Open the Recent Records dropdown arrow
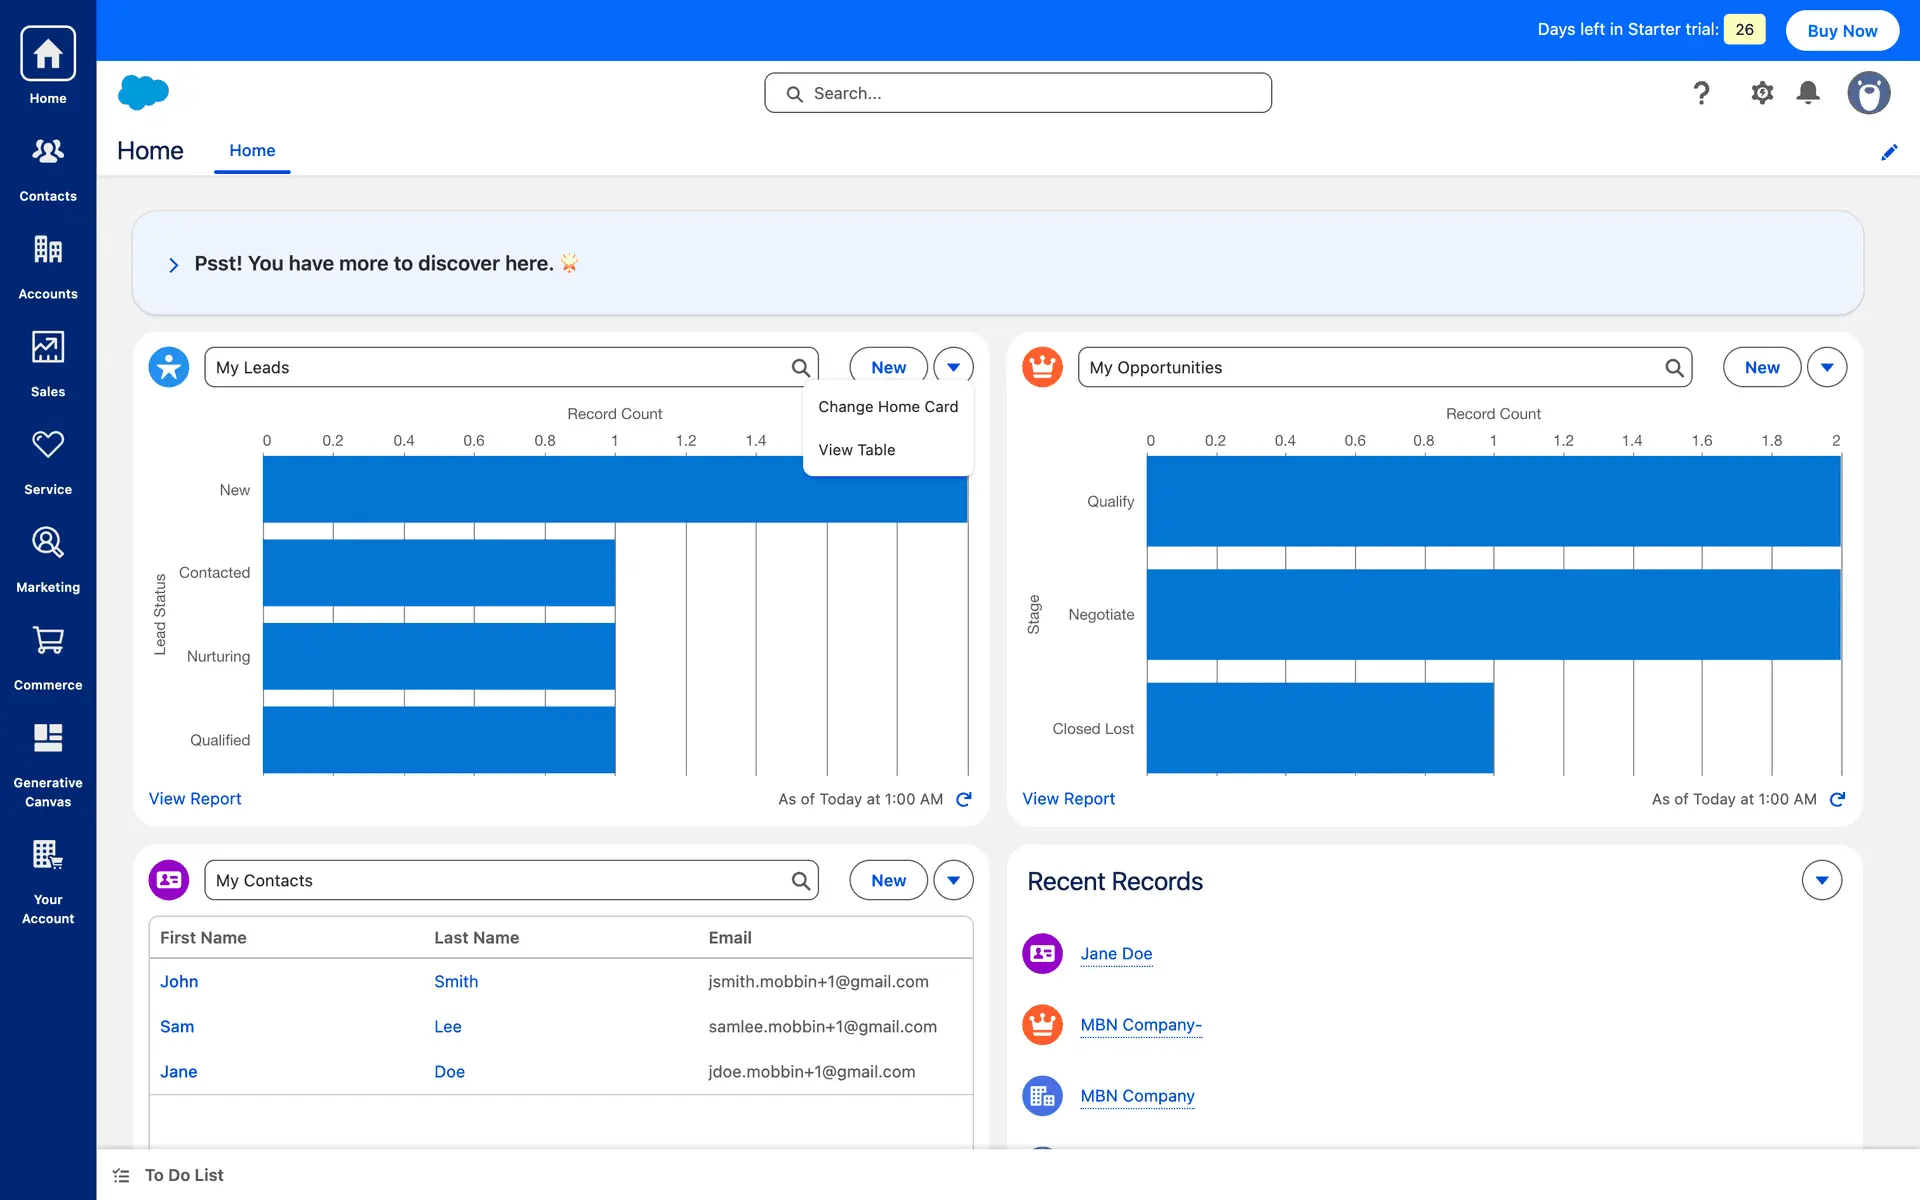Screen dimensions: 1920x1200 tap(1821, 880)
